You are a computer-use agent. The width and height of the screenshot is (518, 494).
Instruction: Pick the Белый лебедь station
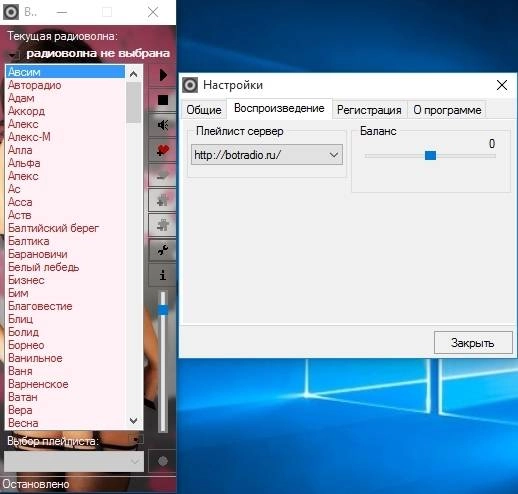[65, 267]
